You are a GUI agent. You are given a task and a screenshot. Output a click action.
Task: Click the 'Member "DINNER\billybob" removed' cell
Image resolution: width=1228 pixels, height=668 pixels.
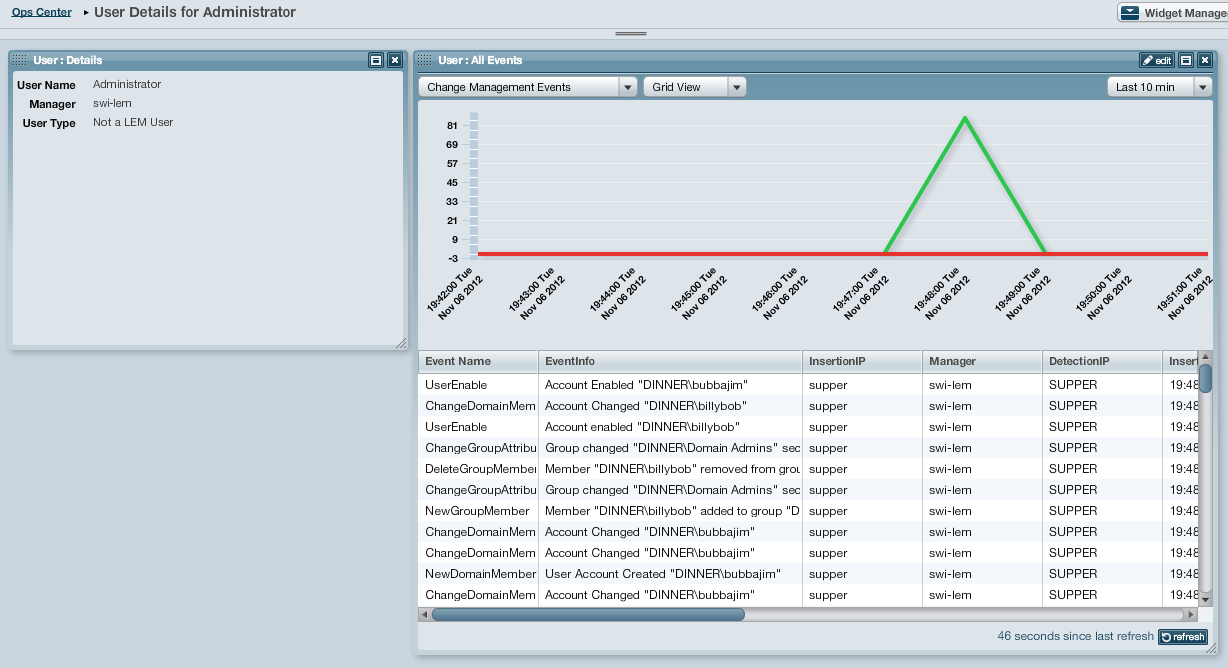[x=670, y=469]
